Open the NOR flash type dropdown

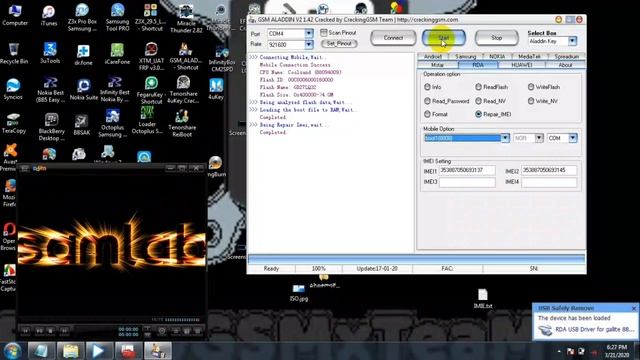[x=539, y=138]
